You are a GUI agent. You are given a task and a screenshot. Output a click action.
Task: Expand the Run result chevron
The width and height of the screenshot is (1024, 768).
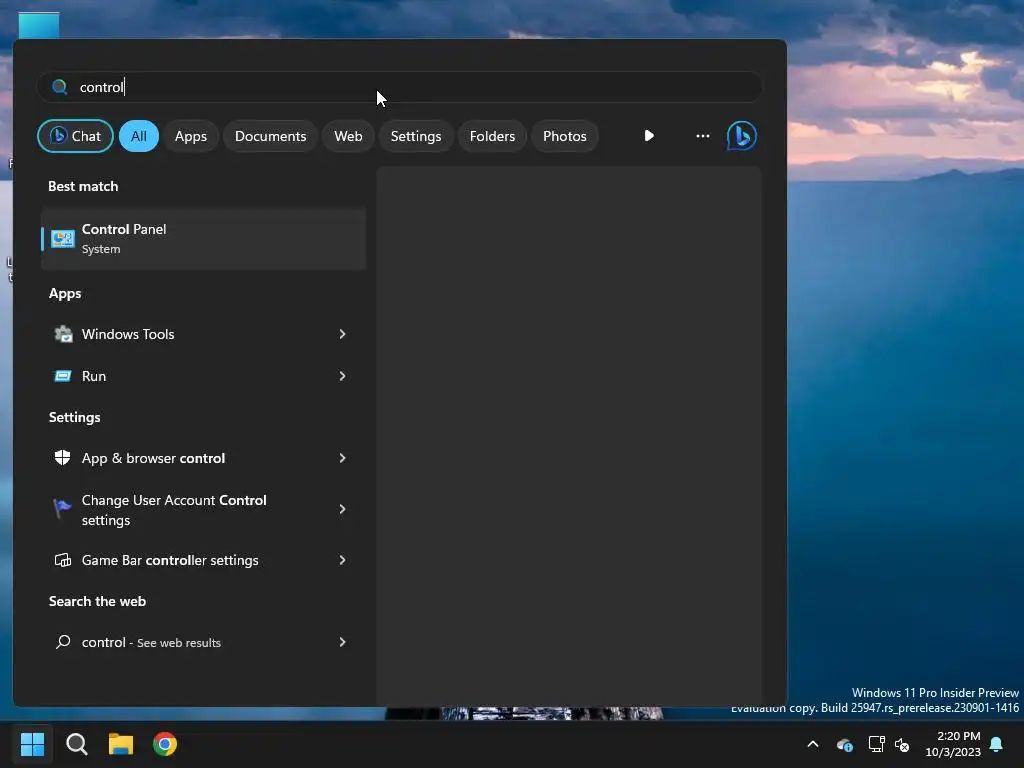(x=342, y=376)
